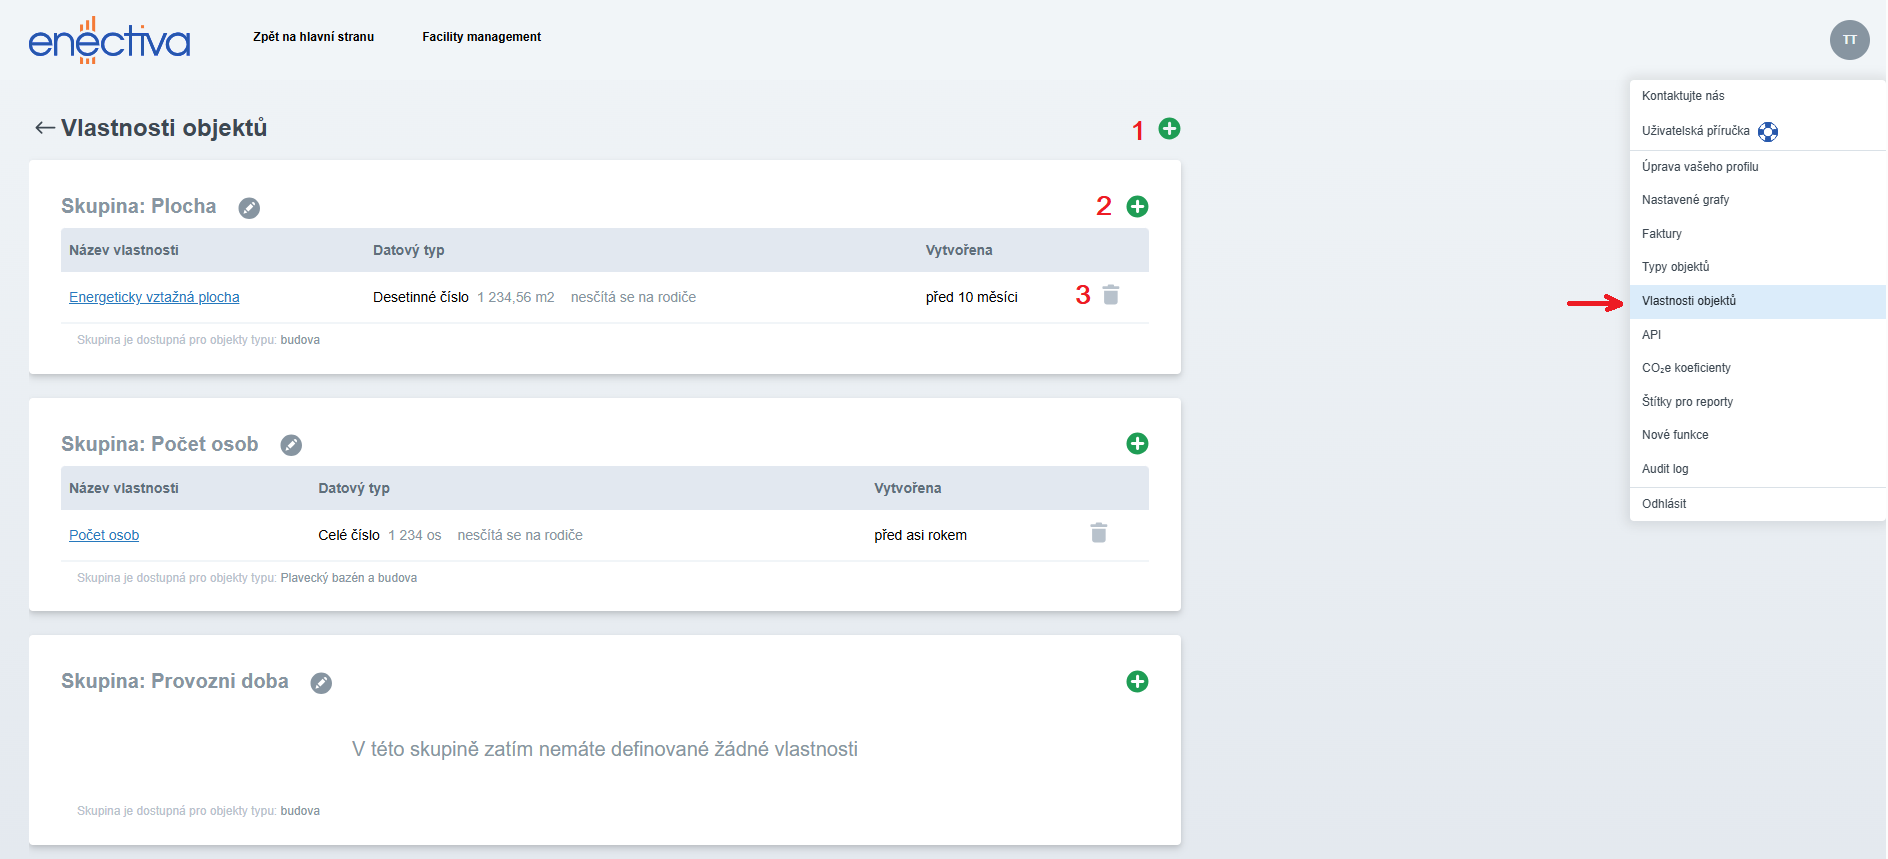Screen dimensions: 1888x859
Task: Edit the Plocha group name with the pencil icon
Action: coord(249,208)
